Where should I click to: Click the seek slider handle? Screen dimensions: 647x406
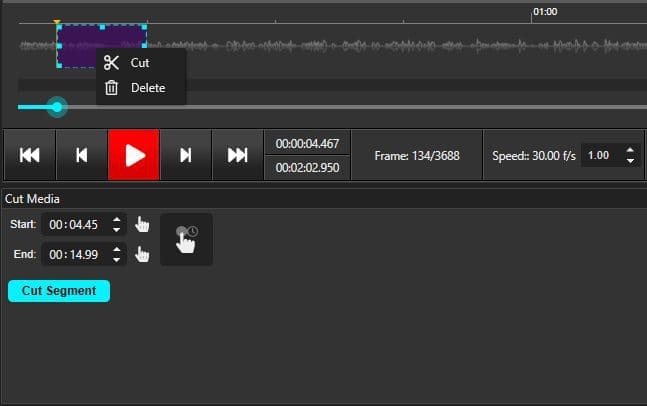(57, 107)
